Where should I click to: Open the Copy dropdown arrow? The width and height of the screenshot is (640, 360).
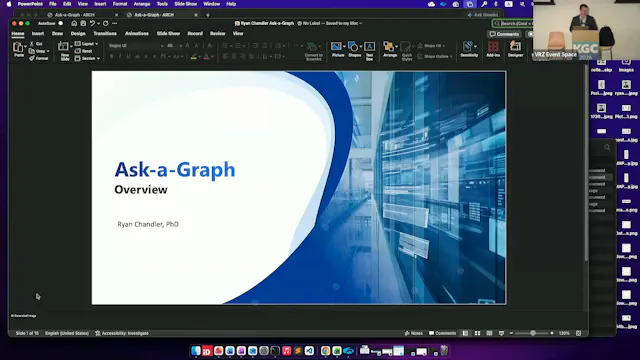48,51
